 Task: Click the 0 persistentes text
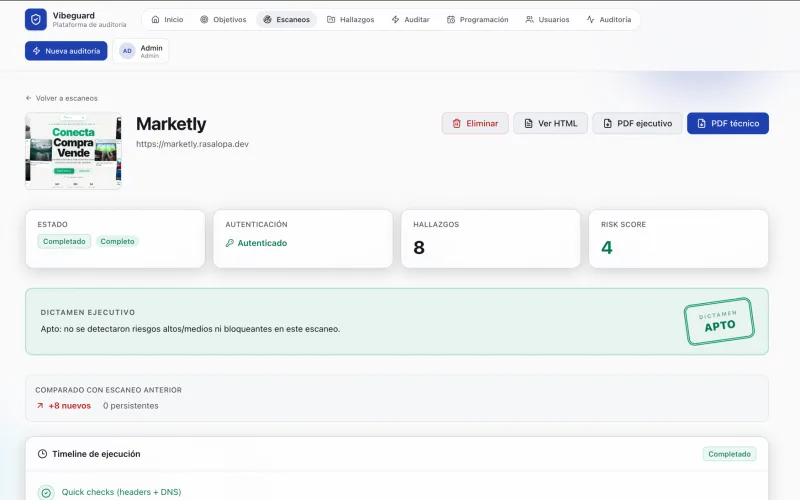tap(131, 406)
